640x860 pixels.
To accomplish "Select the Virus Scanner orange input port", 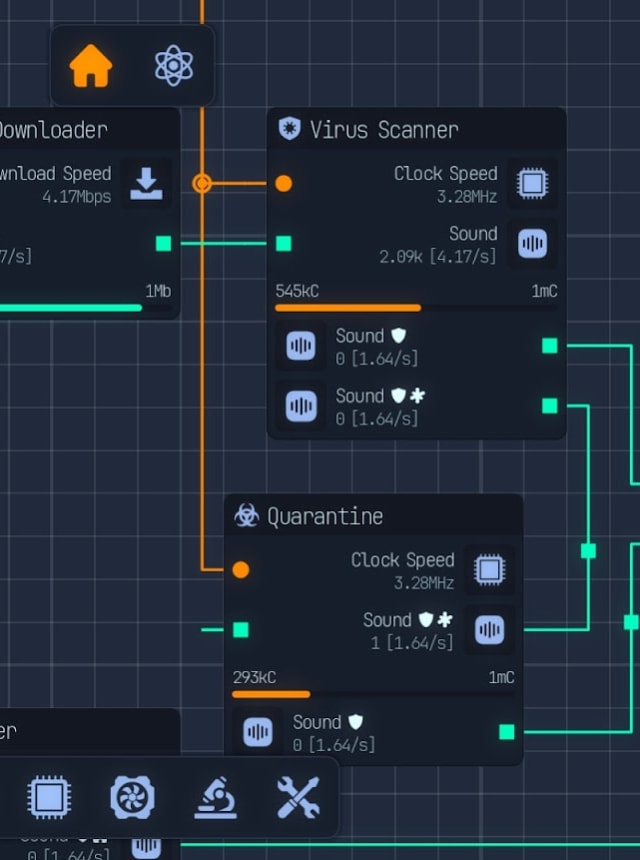I will point(284,184).
